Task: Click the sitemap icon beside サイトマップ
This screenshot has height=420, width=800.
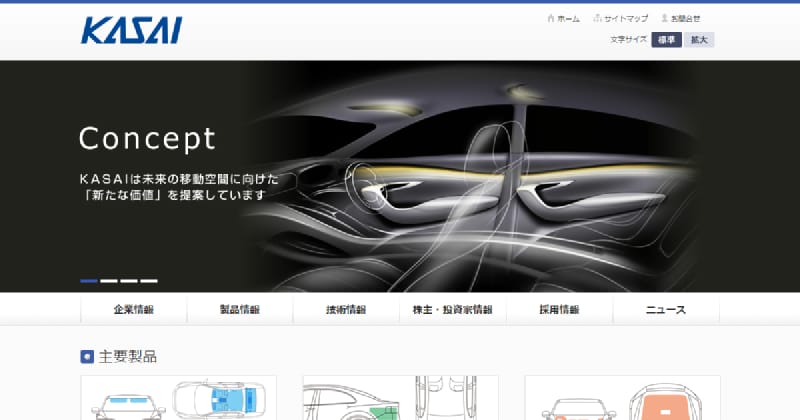Action: [597, 18]
